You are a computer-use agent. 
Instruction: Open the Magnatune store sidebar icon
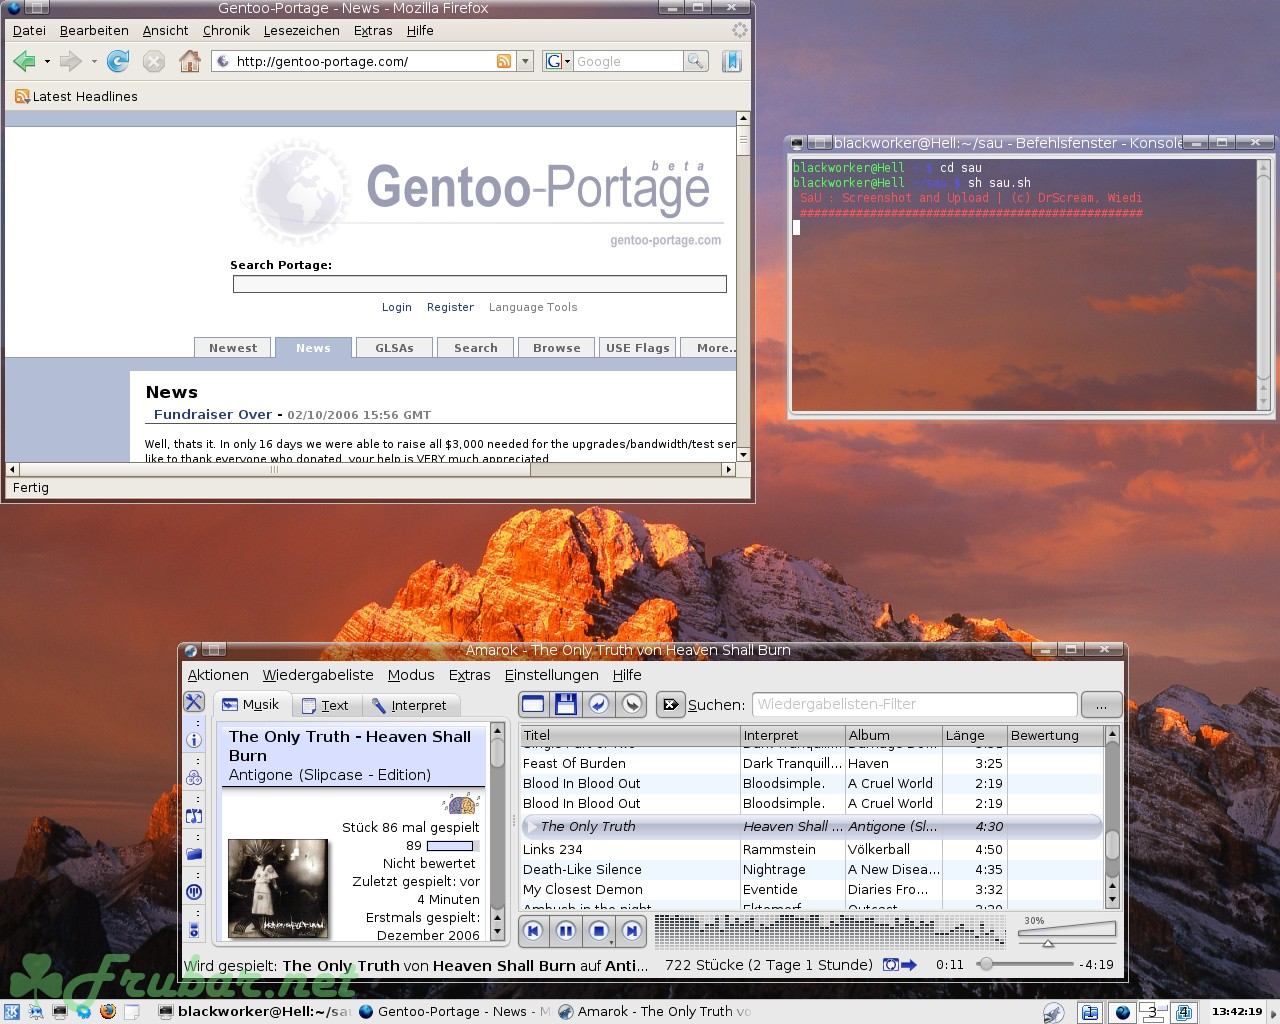point(194,892)
